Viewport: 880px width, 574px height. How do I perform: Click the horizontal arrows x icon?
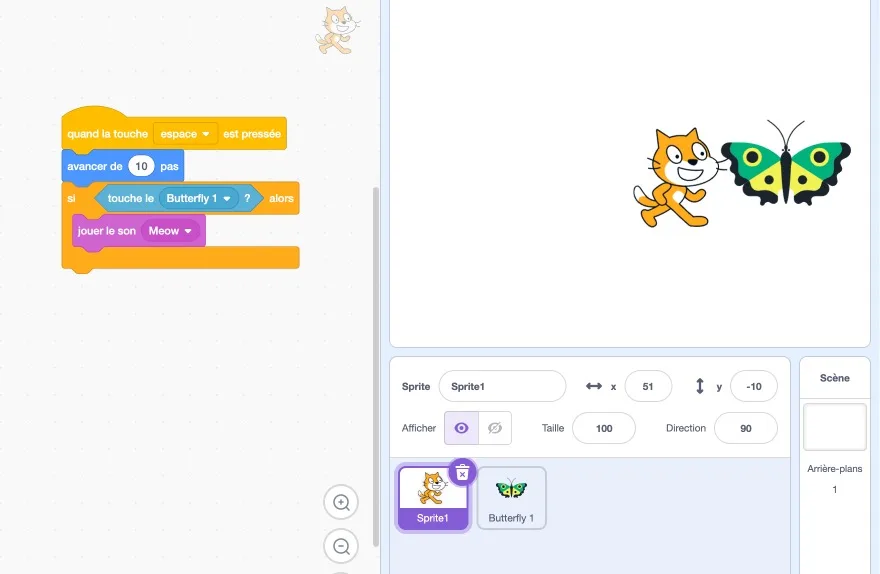pyautogui.click(x=594, y=386)
